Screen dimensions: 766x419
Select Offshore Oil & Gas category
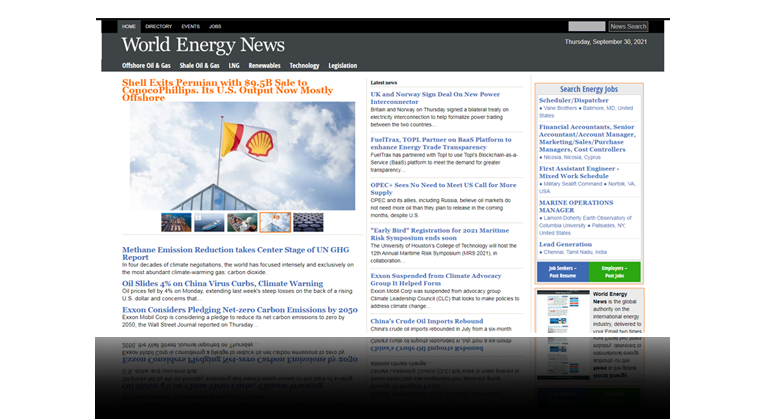coord(146,65)
